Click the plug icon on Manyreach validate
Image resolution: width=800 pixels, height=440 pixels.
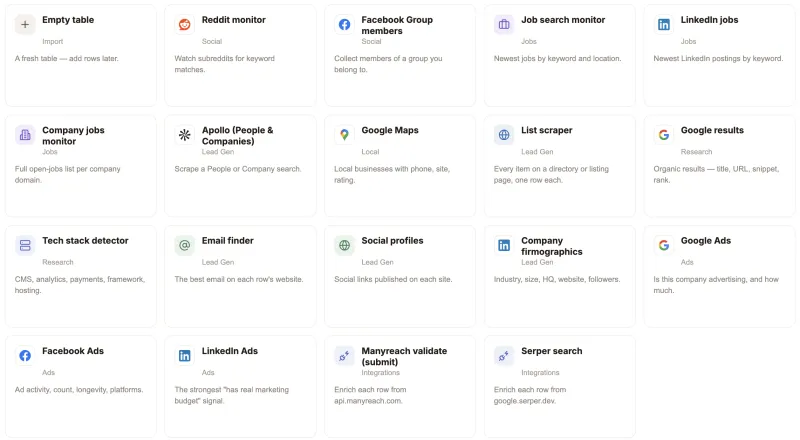(344, 355)
